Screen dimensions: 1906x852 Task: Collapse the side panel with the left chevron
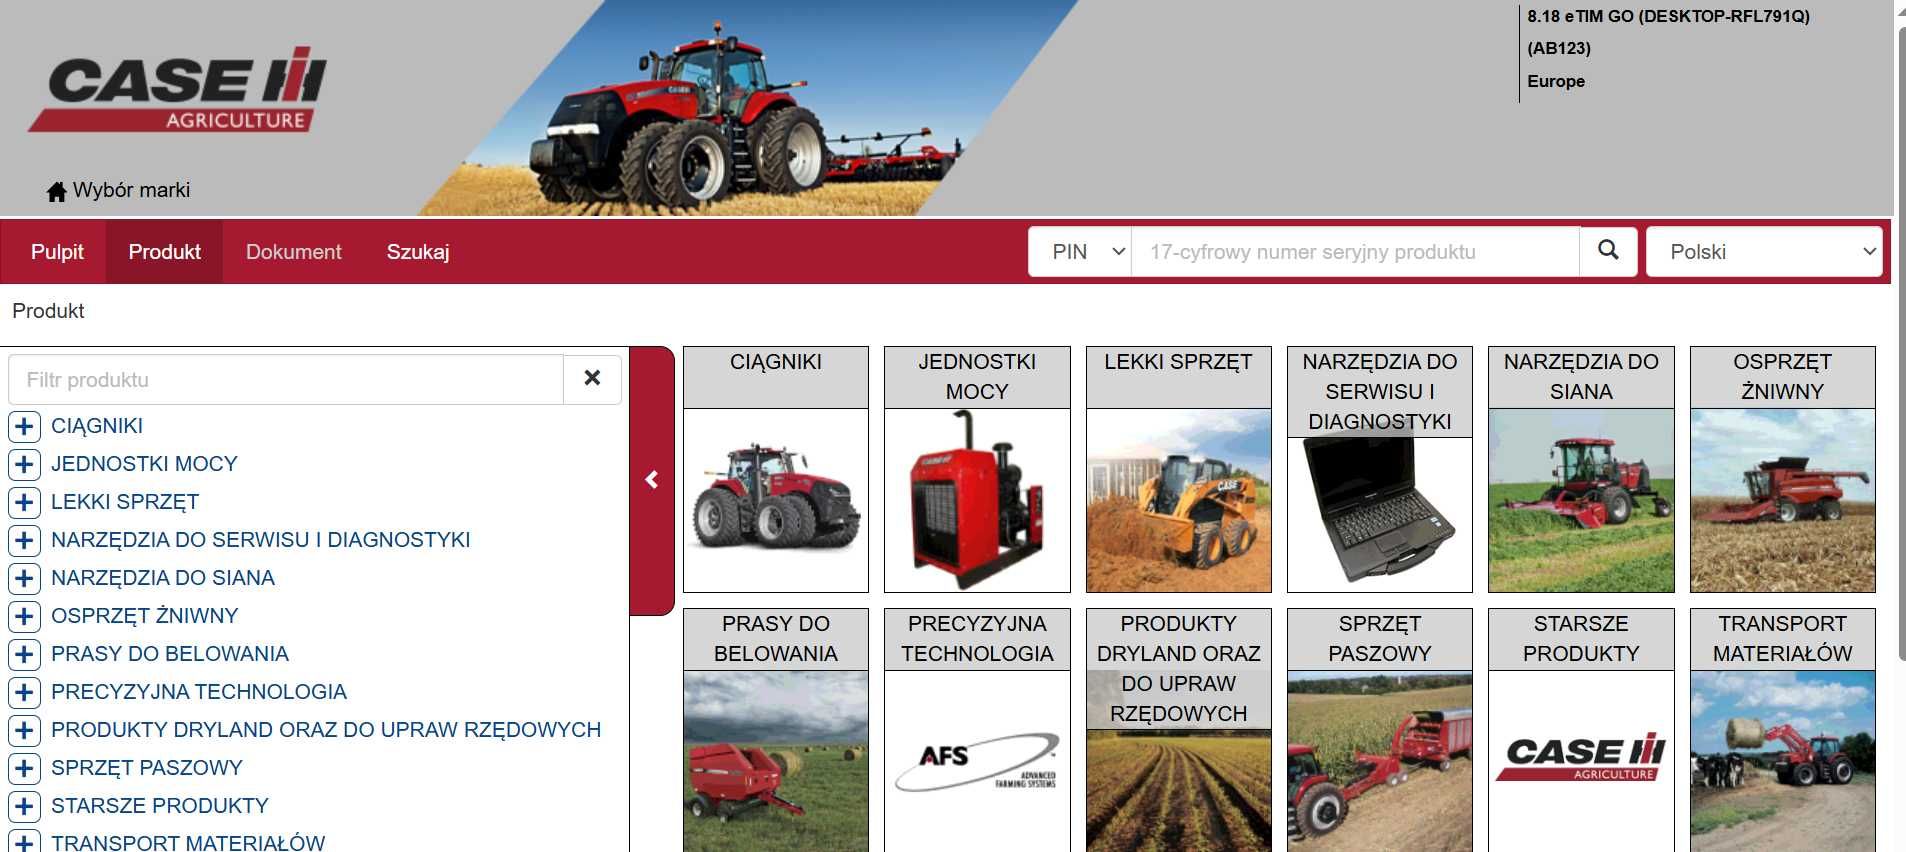coord(652,480)
